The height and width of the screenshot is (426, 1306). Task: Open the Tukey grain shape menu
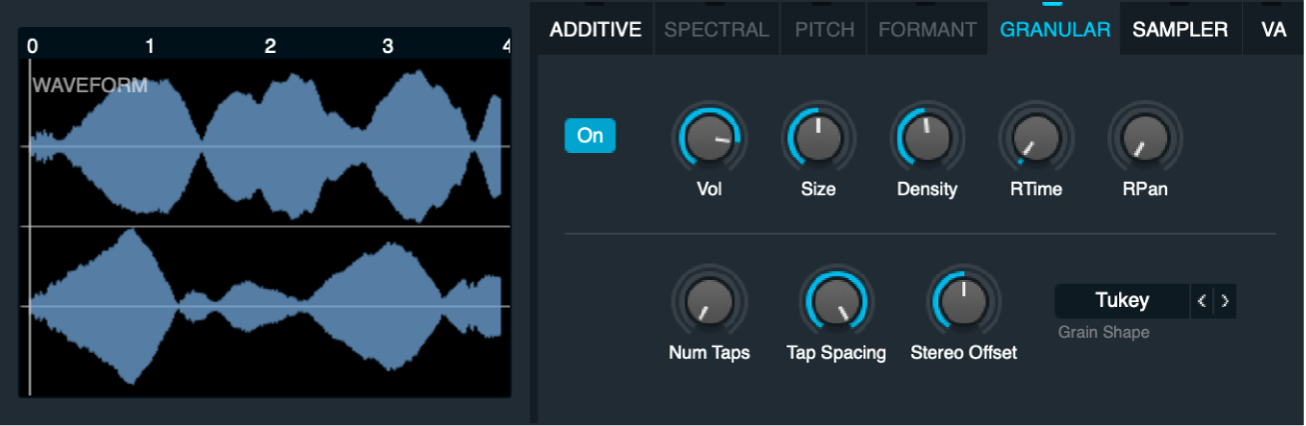click(1122, 300)
